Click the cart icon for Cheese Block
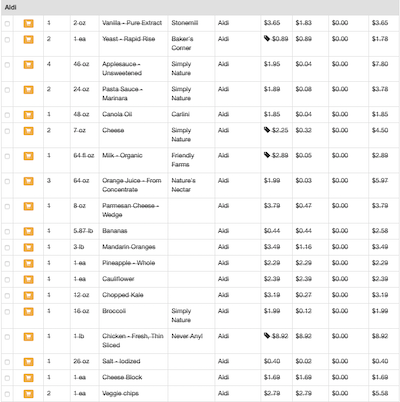The width and height of the screenshot is (400, 402). 29,378
